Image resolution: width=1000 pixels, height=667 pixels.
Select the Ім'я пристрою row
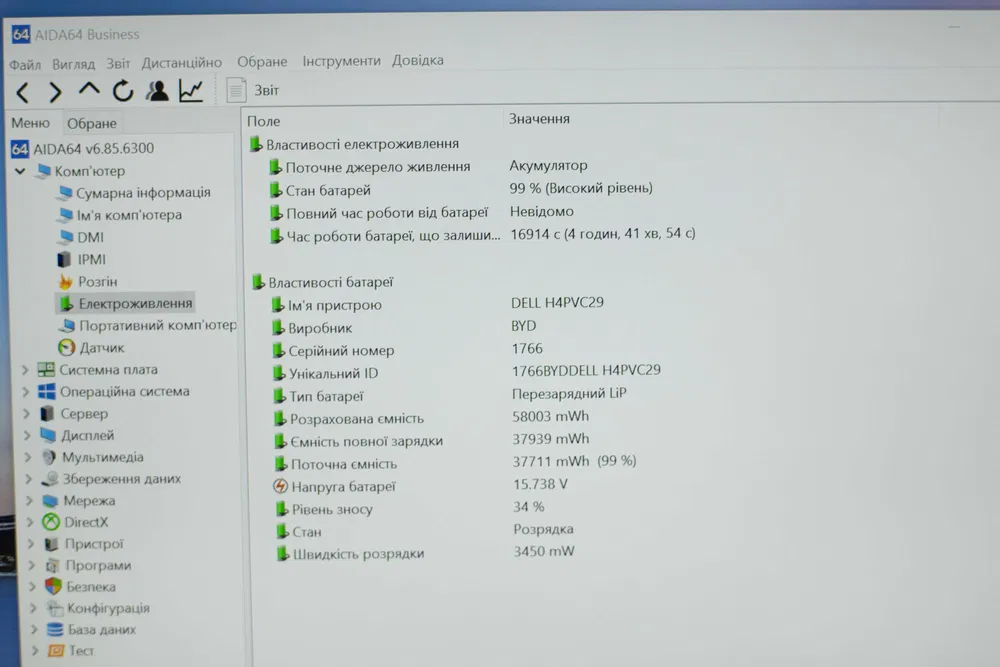coord(437,304)
